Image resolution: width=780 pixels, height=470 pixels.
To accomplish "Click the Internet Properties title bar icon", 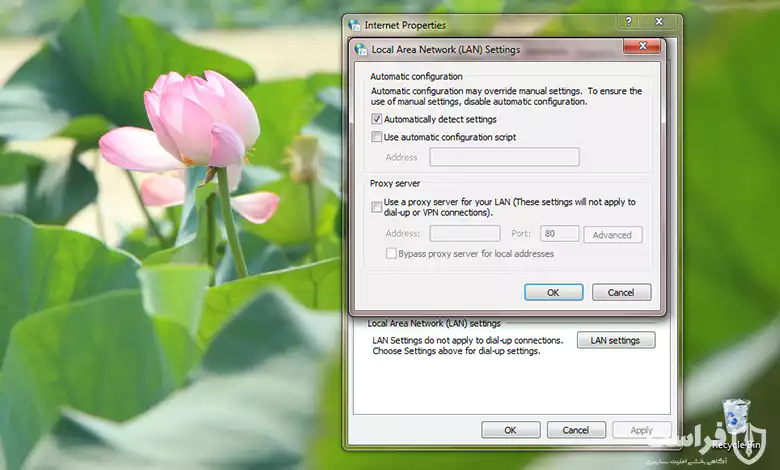I will coord(354,25).
